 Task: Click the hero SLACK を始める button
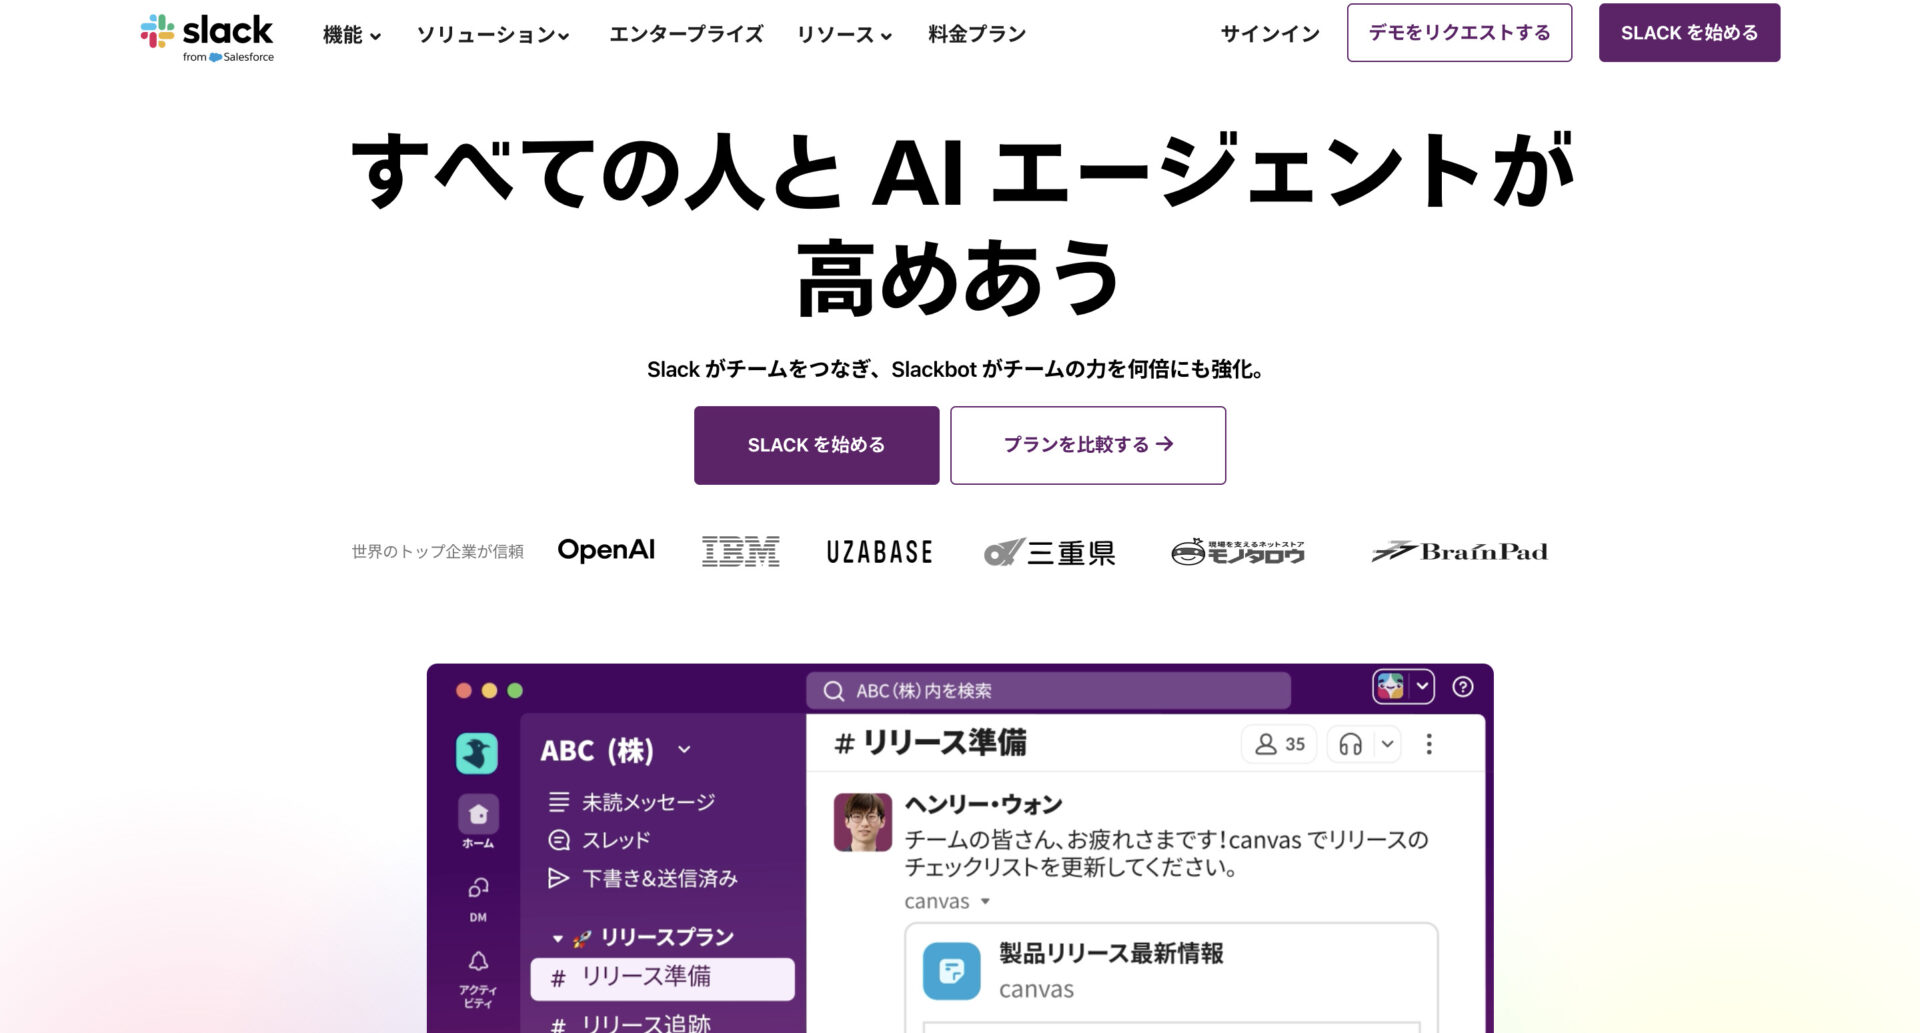[816, 445]
